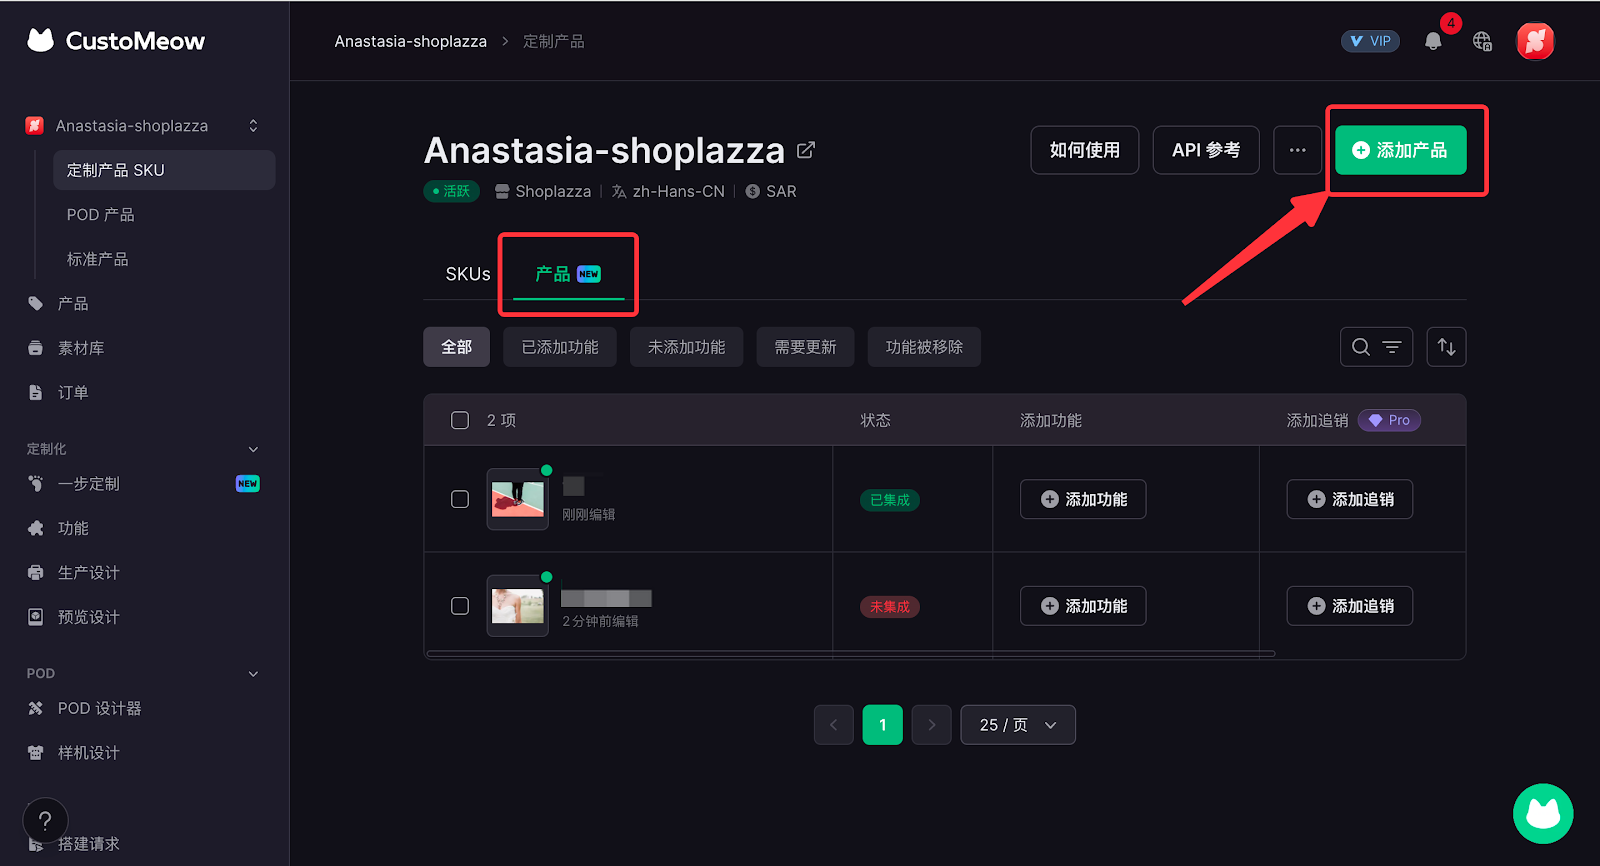1600x866 pixels.
Task: Open the CustoMeow chat widget icon
Action: [x=1543, y=813]
